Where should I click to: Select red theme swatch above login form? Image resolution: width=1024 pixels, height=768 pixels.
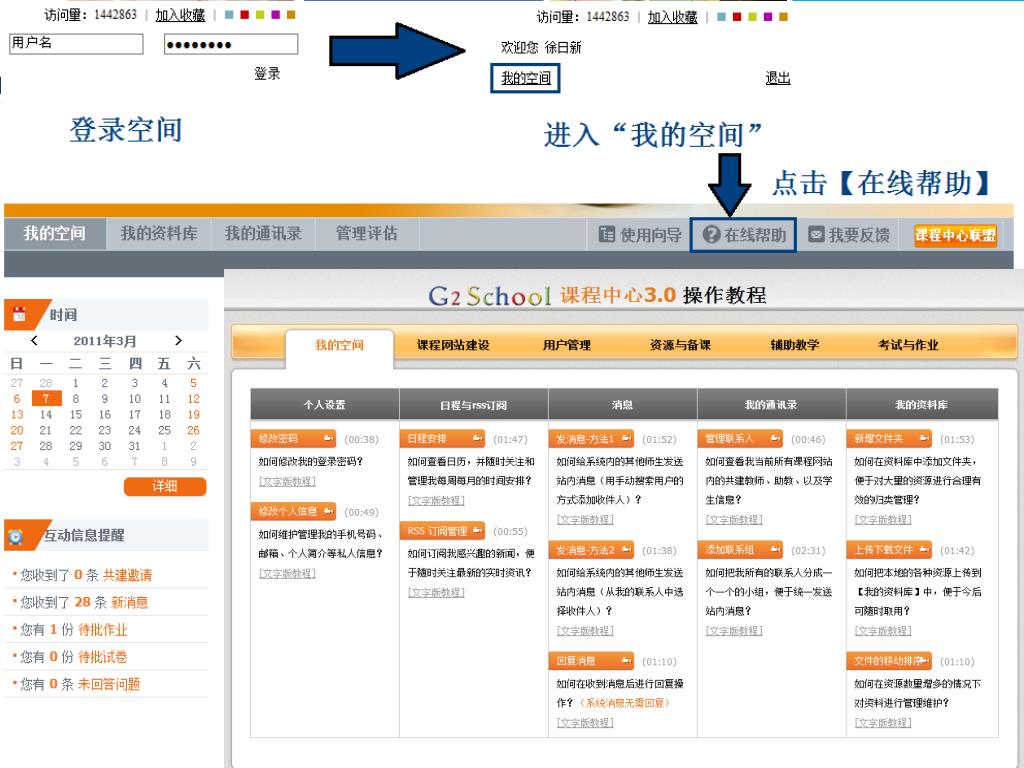click(244, 16)
